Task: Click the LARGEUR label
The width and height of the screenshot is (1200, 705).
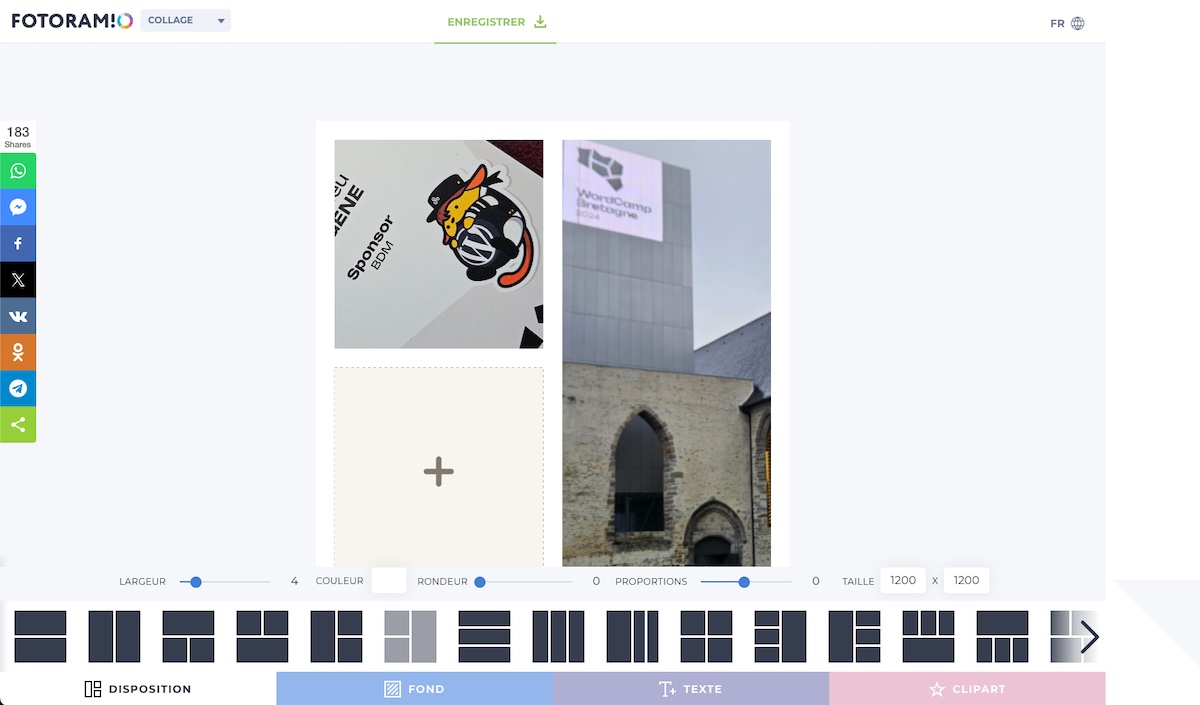Action: point(142,581)
